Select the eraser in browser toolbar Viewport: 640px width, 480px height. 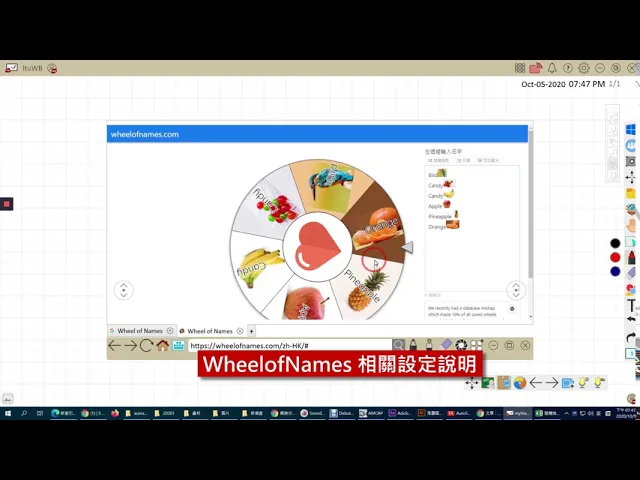[x=446, y=345]
